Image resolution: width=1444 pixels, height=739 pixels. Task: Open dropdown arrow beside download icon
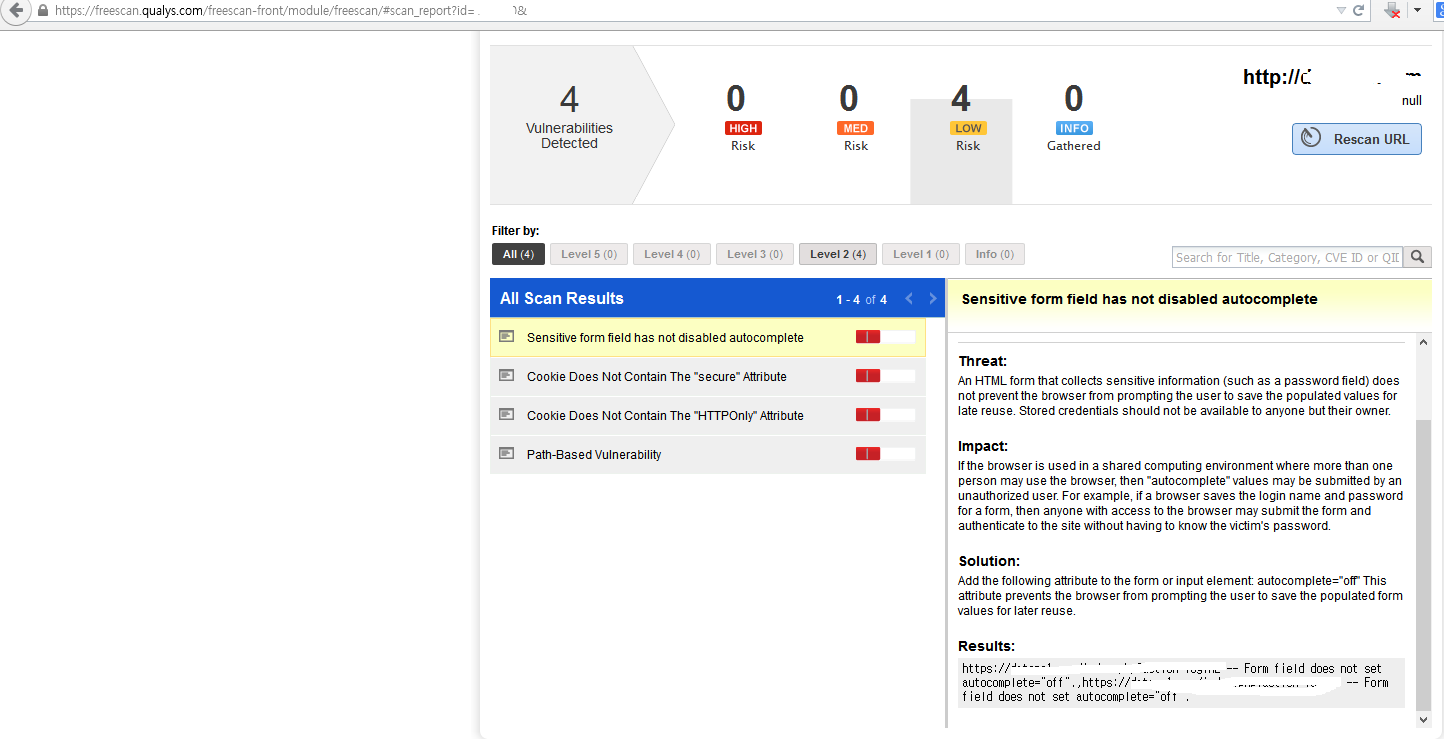tap(1416, 10)
